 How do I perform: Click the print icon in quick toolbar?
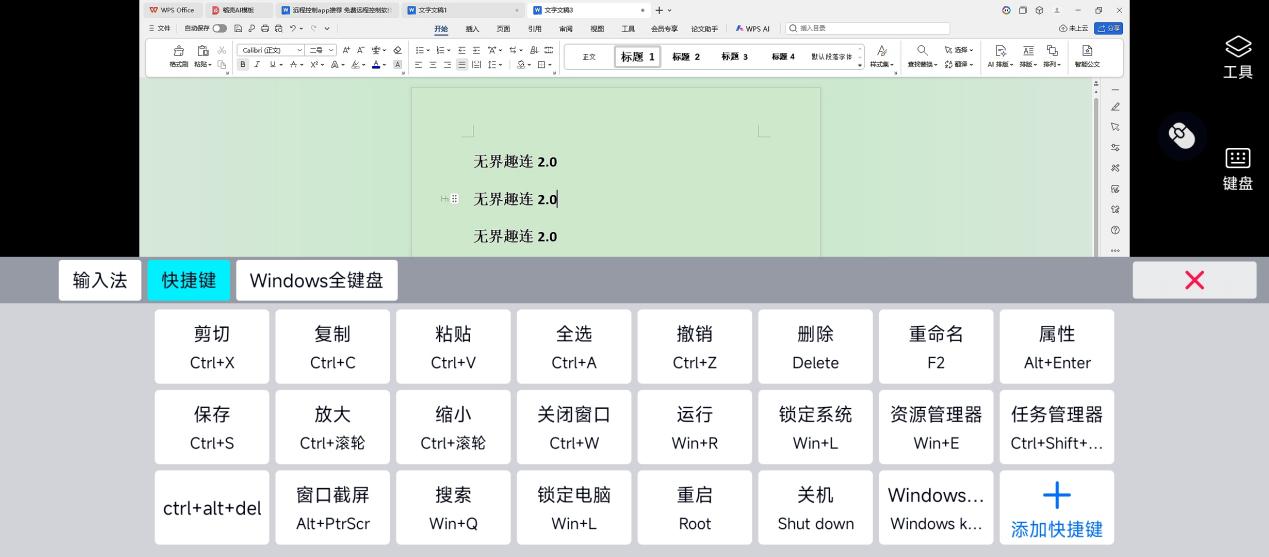point(265,28)
